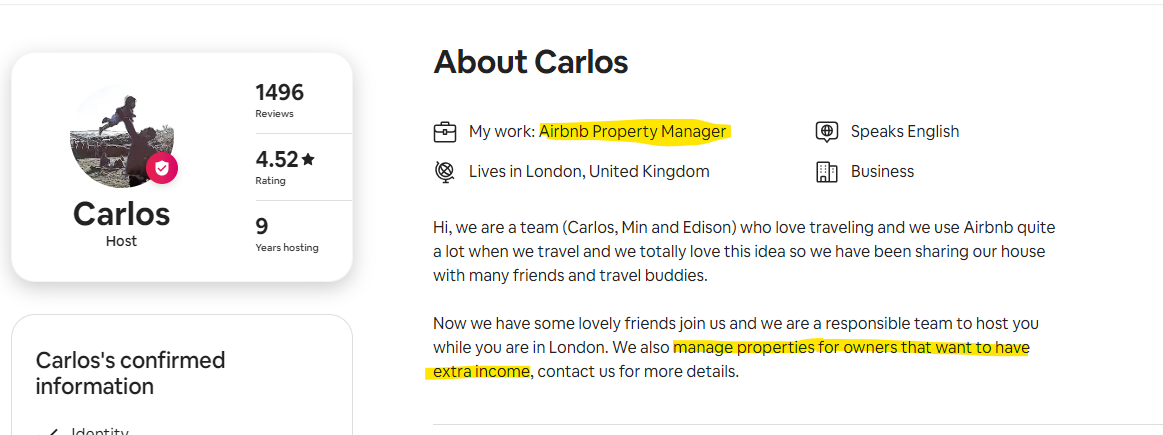1163x435 pixels.
Task: Click the Reviews label under 1496
Action: 273,114
